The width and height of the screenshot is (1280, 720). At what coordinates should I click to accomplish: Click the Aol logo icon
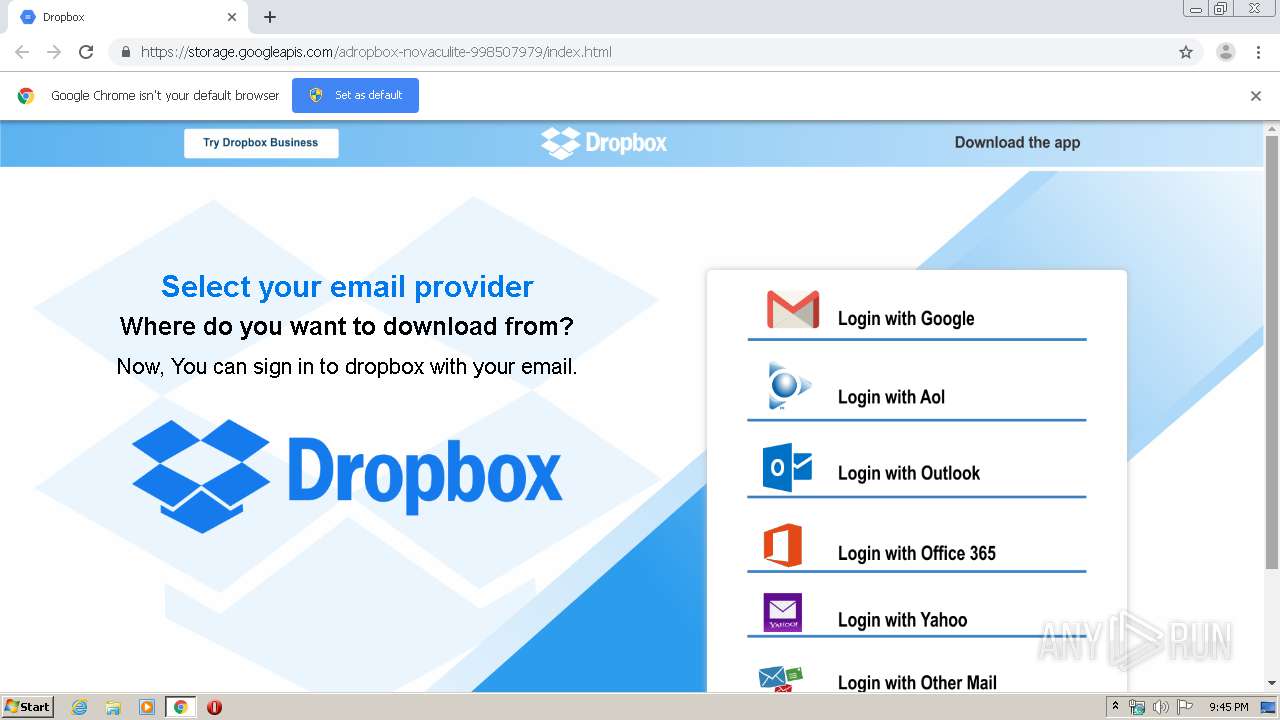coord(789,386)
